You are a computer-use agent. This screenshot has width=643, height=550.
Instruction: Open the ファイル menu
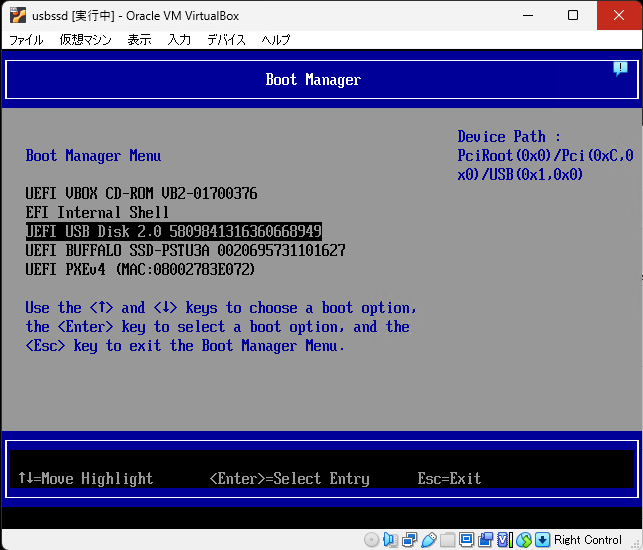[26, 40]
